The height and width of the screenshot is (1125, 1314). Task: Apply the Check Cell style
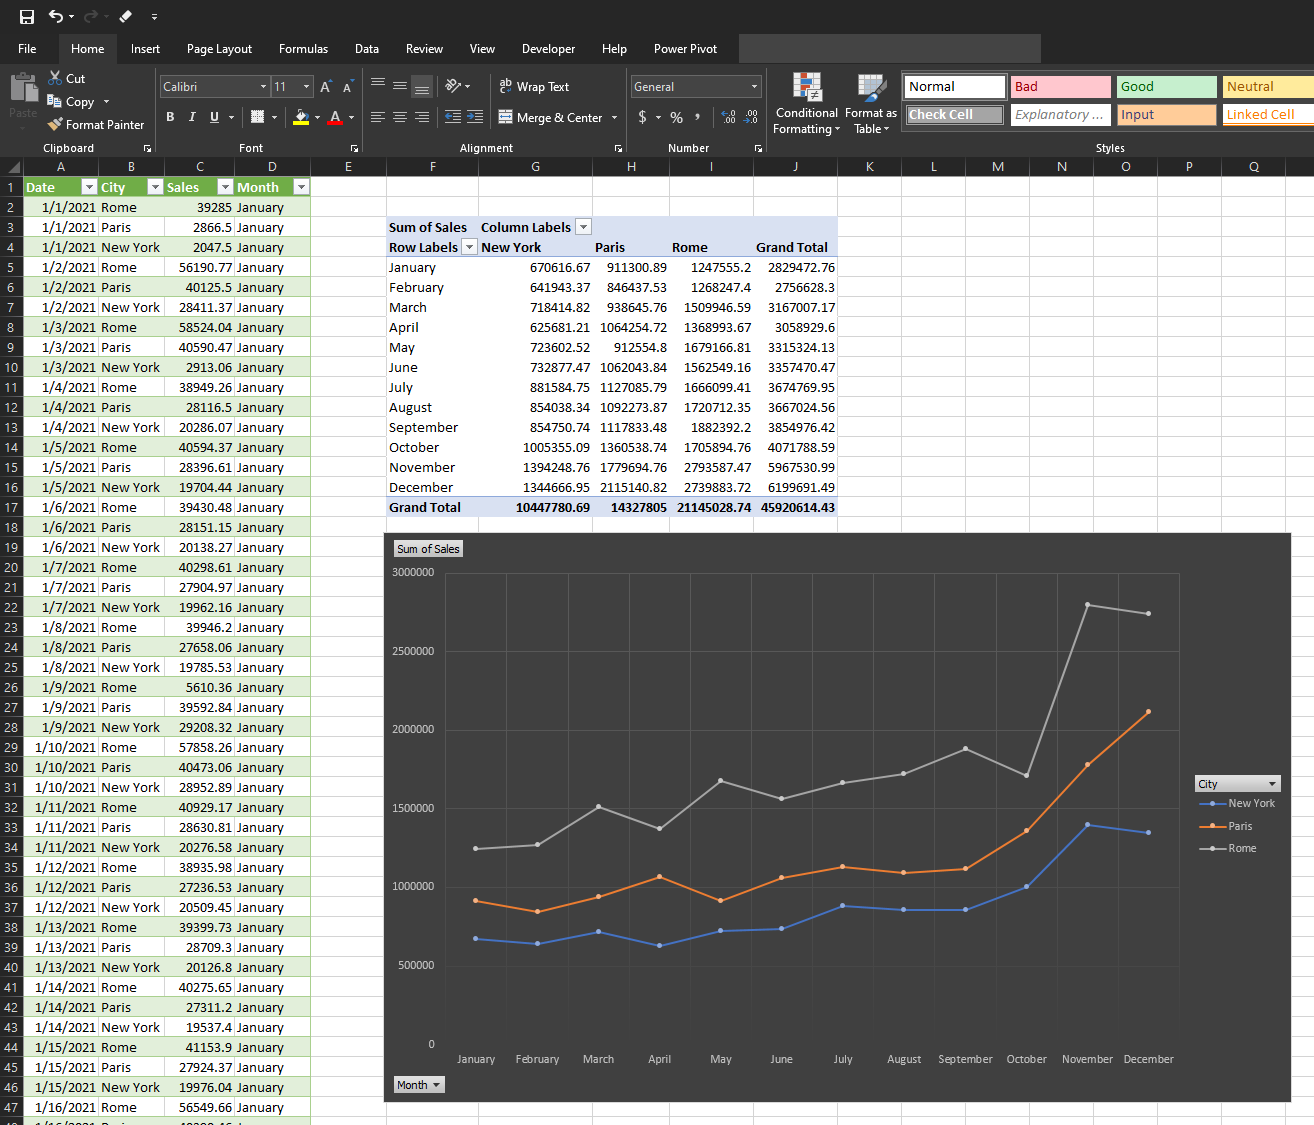[x=954, y=115]
